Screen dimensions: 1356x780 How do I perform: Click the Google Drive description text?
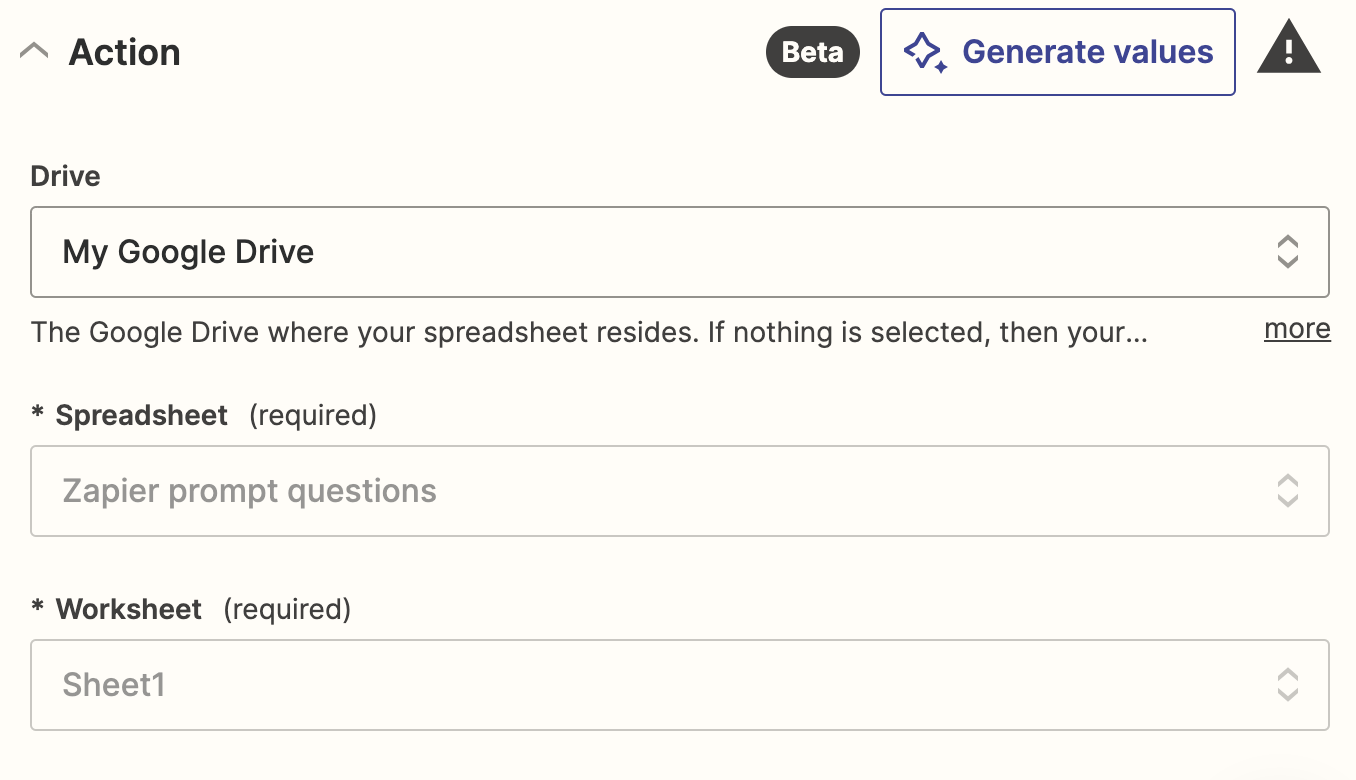click(x=588, y=332)
